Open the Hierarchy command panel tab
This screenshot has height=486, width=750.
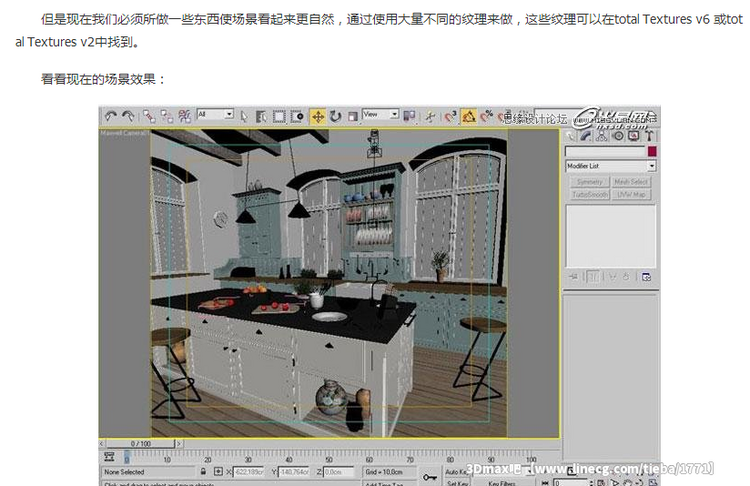tap(600, 135)
